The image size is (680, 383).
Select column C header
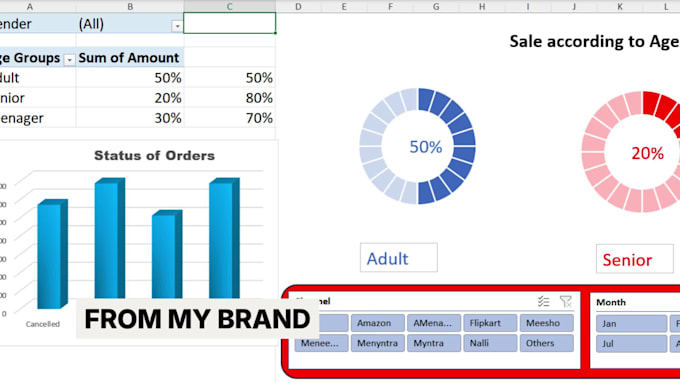pos(229,7)
